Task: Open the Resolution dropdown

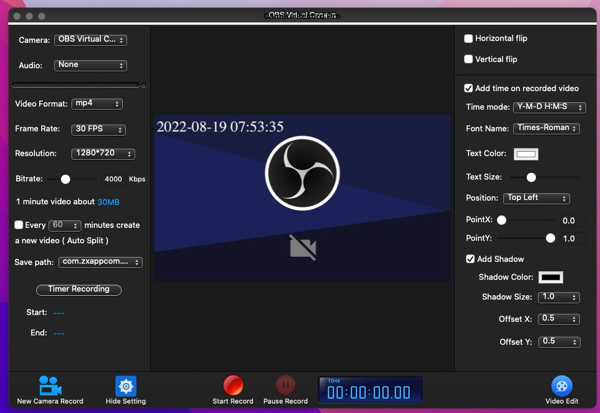Action: 103,153
